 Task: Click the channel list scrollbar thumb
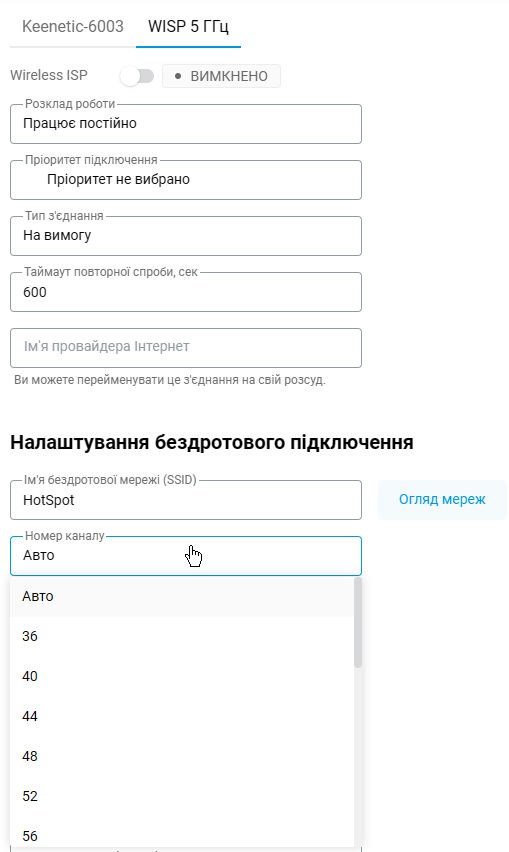[357, 623]
